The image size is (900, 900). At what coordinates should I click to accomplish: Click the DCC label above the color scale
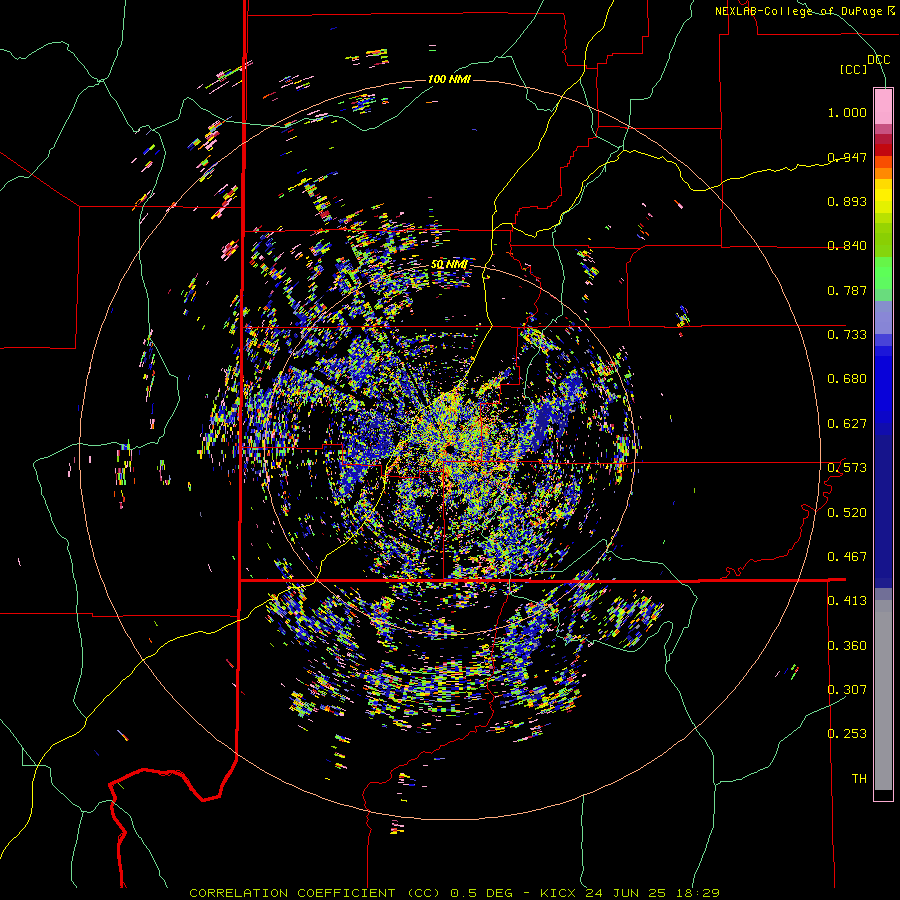[878, 60]
